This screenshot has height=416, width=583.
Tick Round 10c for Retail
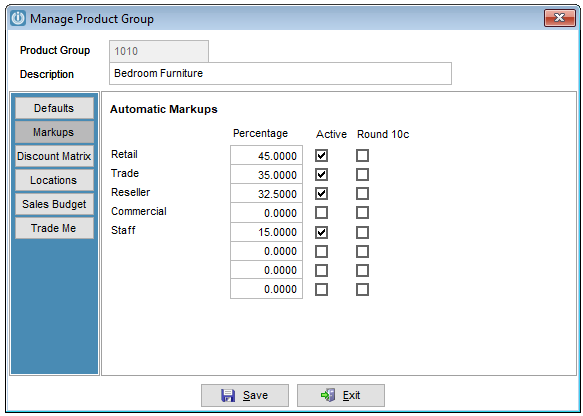tap(363, 155)
